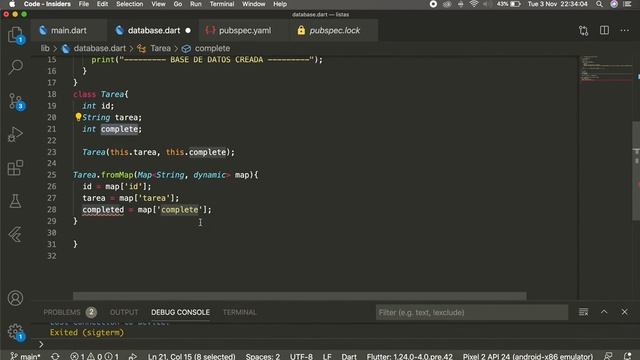Viewport: 640px width, 360px height.
Task: Switch to the pubspec.lock tab
Action: click(x=334, y=31)
